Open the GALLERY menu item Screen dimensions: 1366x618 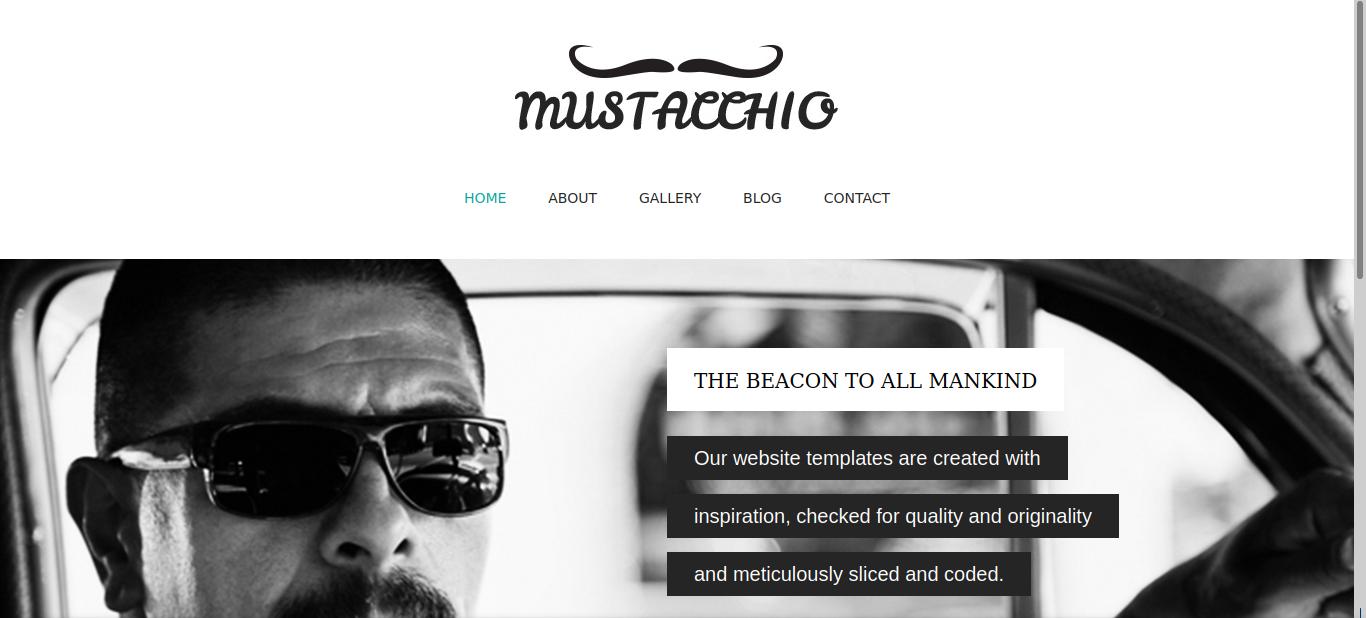670,198
